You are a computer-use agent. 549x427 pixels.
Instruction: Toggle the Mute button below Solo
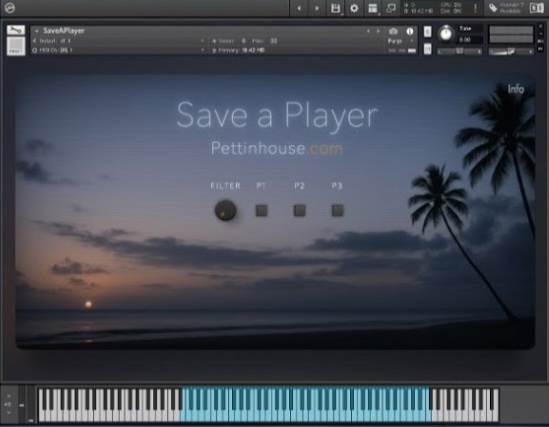(428, 49)
